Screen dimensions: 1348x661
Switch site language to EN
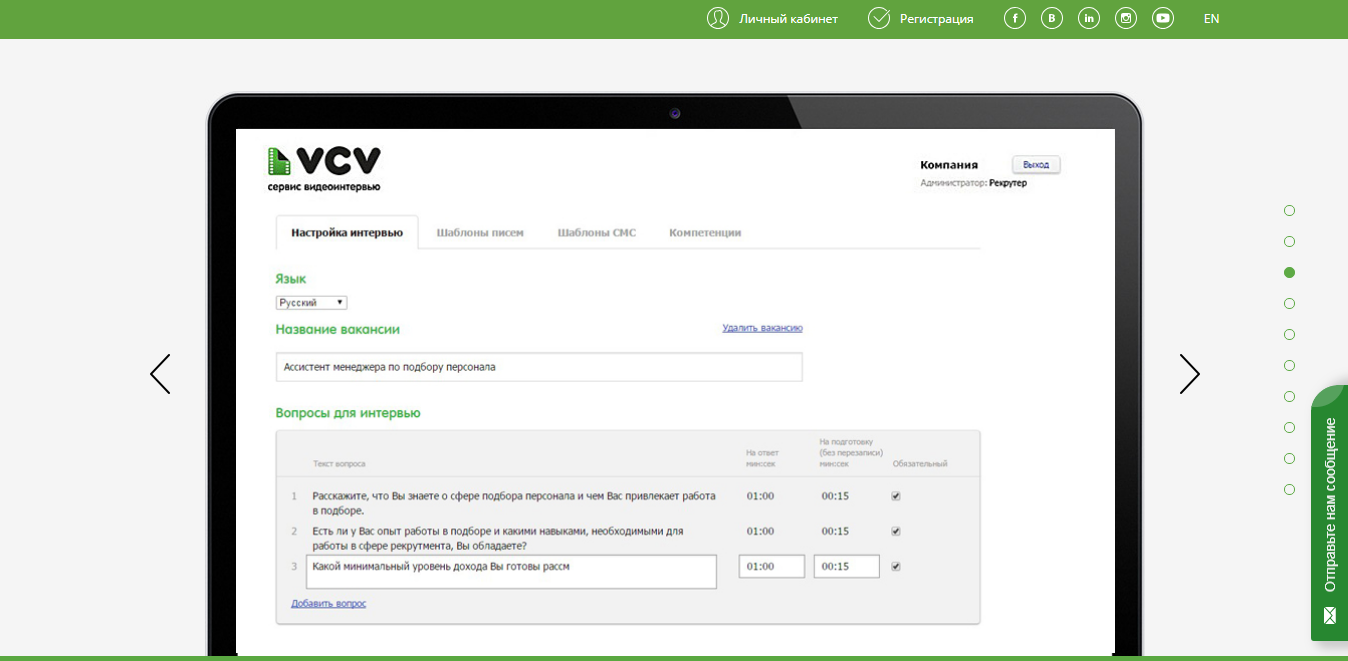point(1211,18)
